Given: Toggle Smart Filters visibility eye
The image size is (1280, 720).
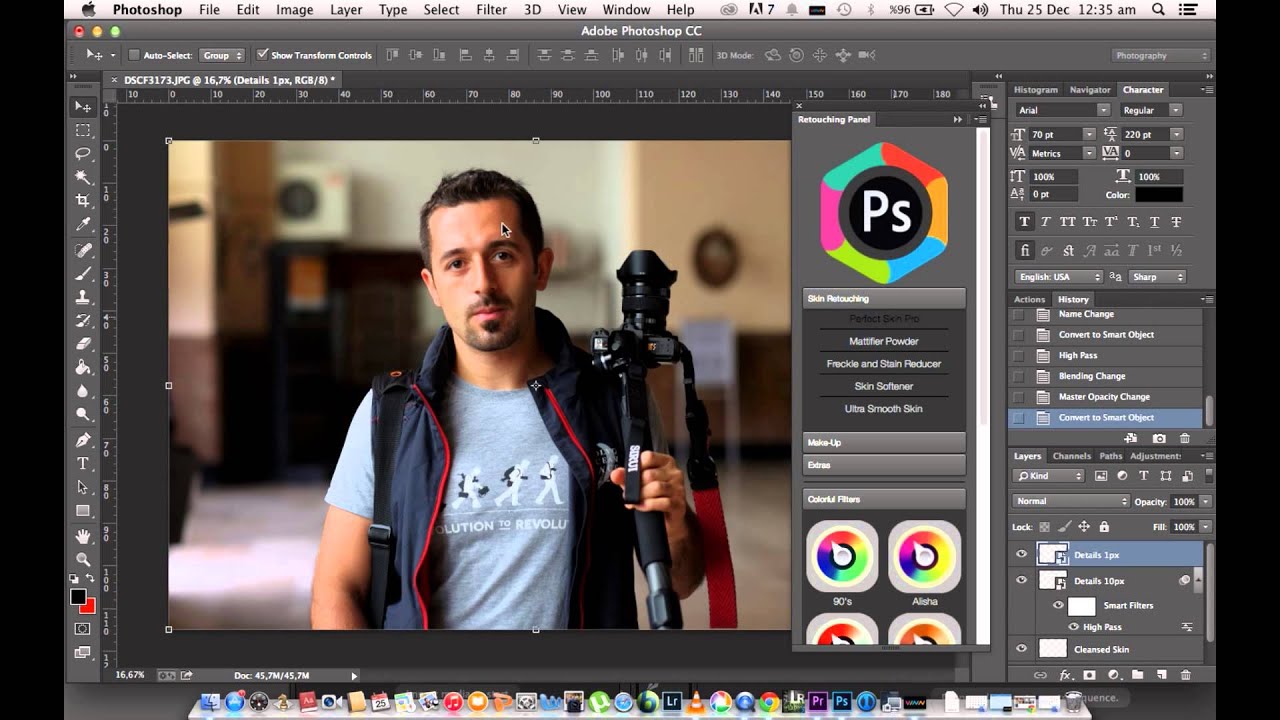Looking at the screenshot, I should pos(1058,605).
